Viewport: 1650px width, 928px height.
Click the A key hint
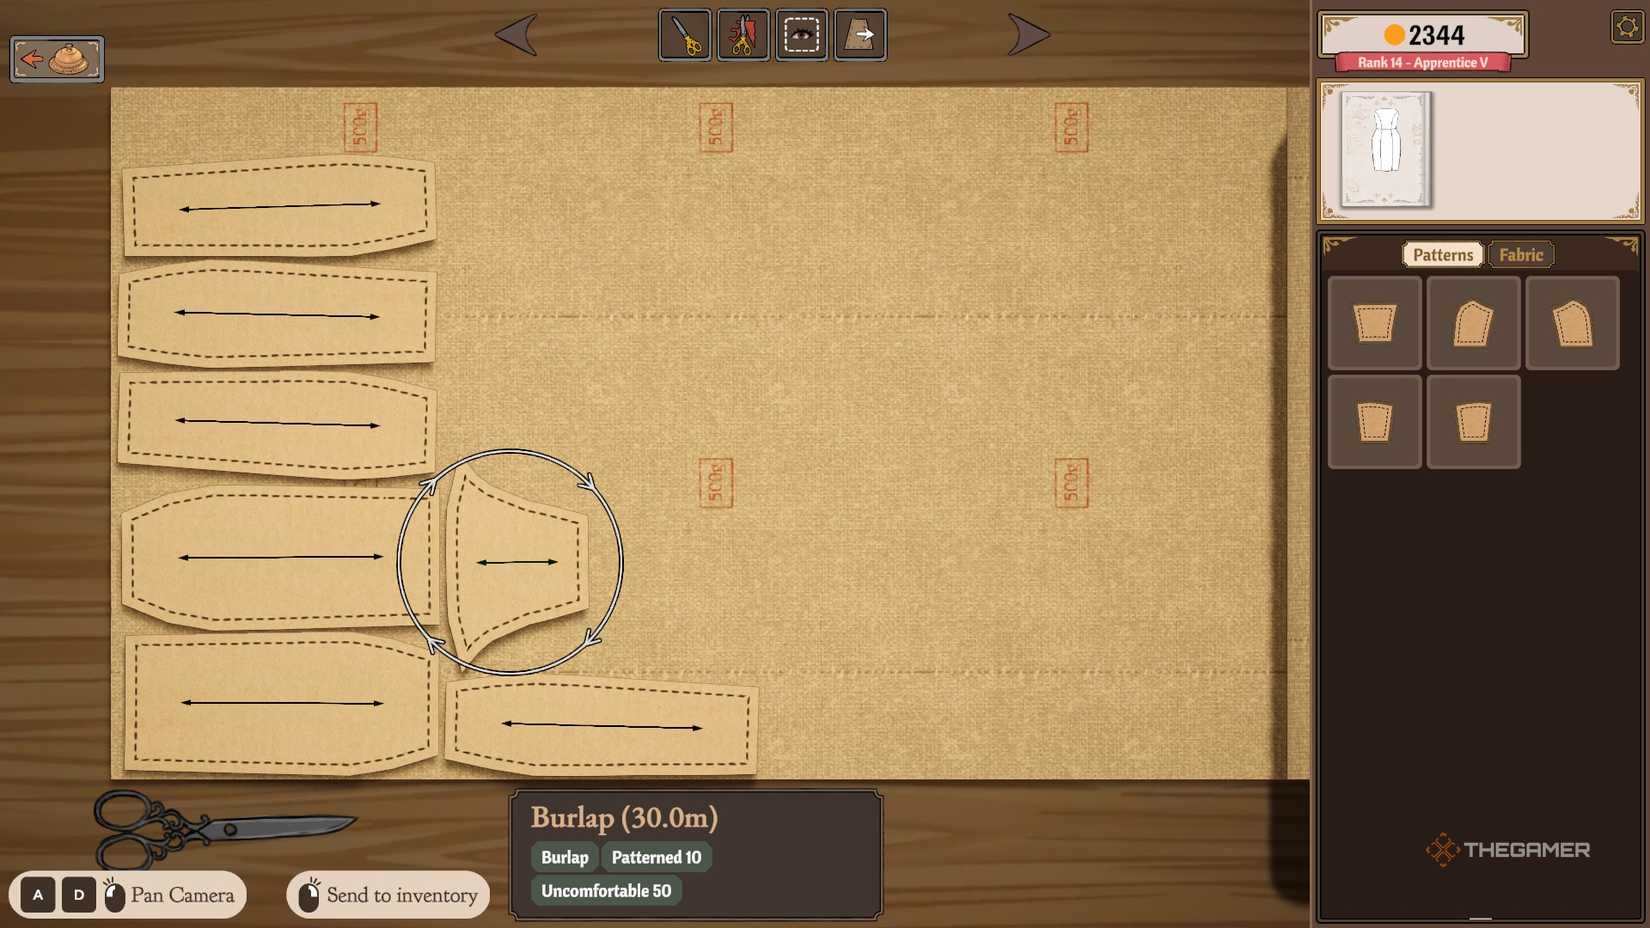(x=38, y=895)
